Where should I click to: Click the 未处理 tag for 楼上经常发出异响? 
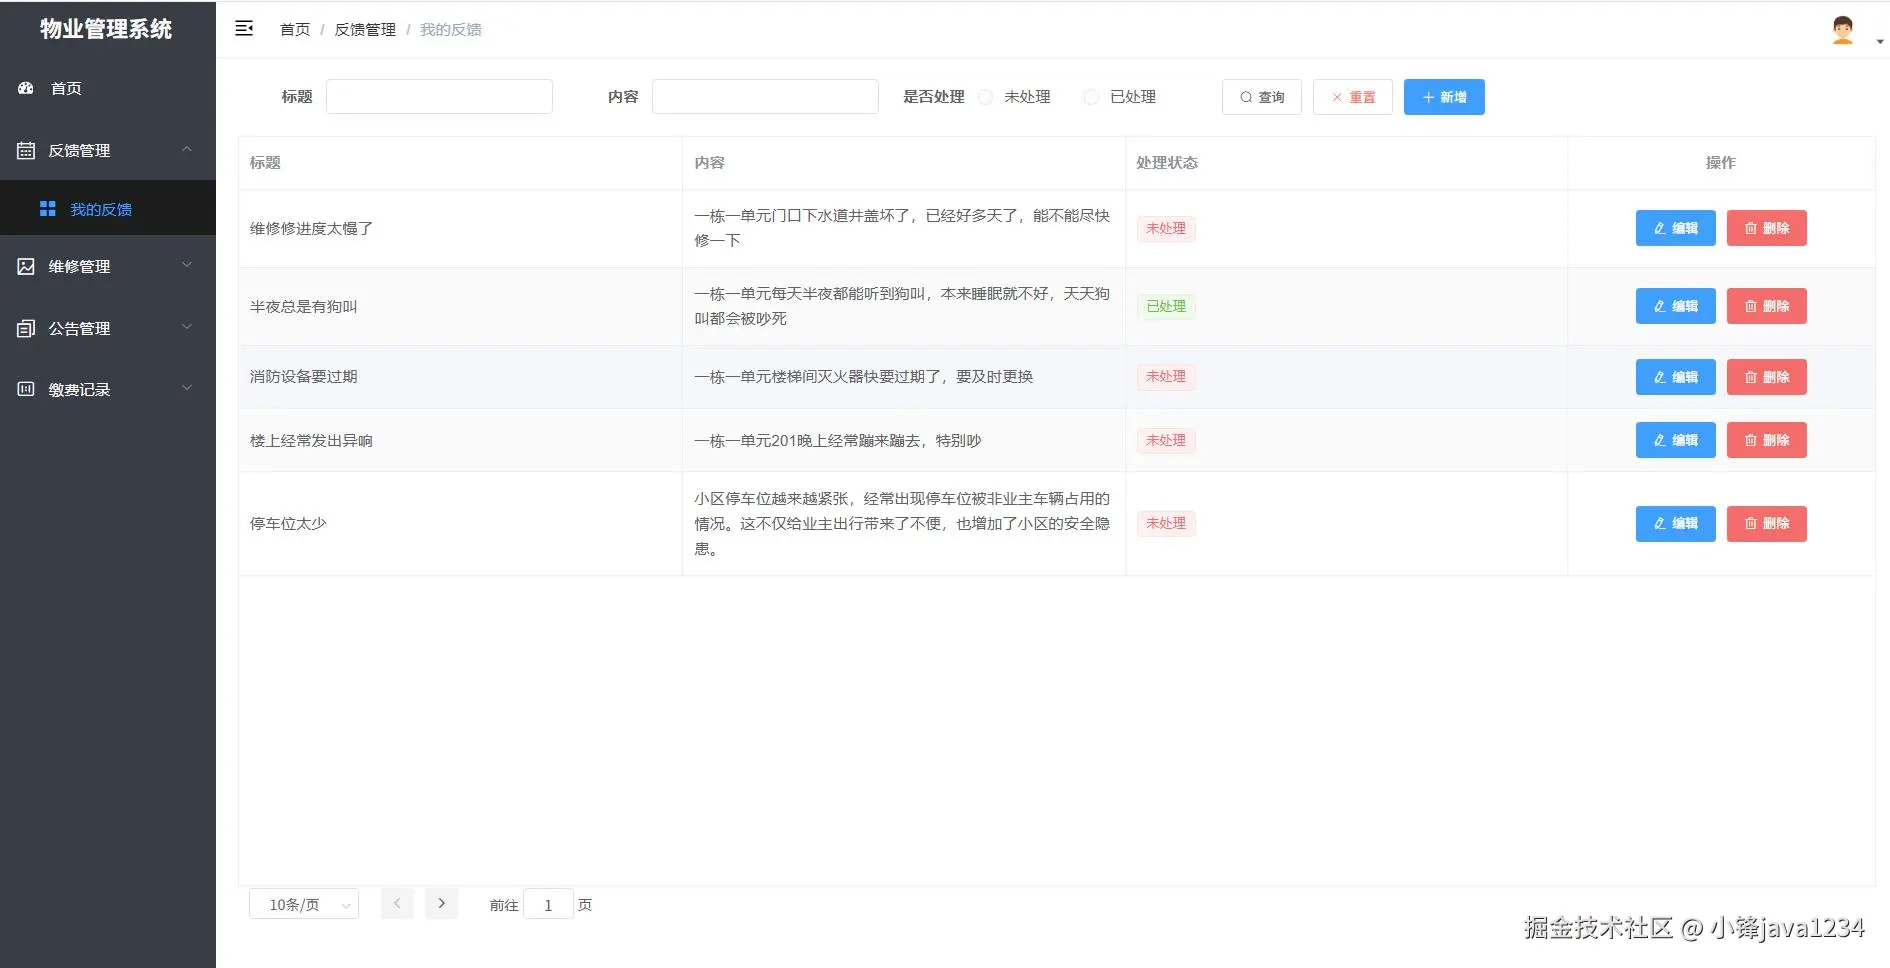pos(1166,440)
